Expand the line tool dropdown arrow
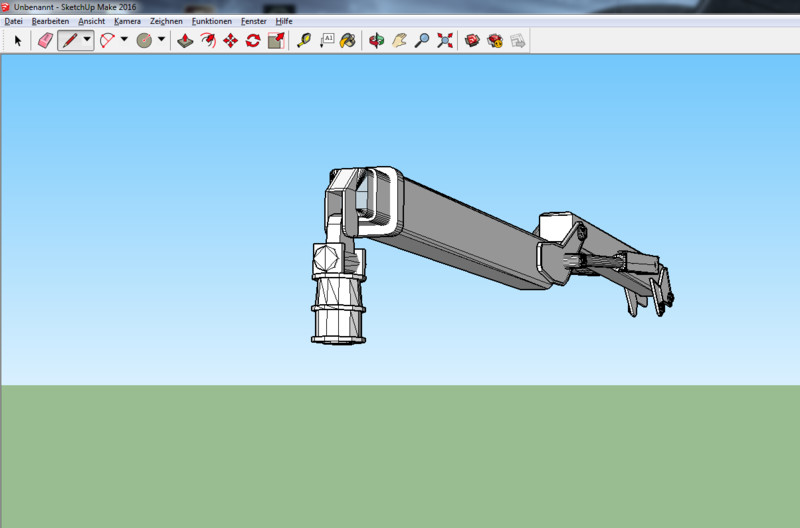Screen dimensions: 800x528 (x=87, y=41)
